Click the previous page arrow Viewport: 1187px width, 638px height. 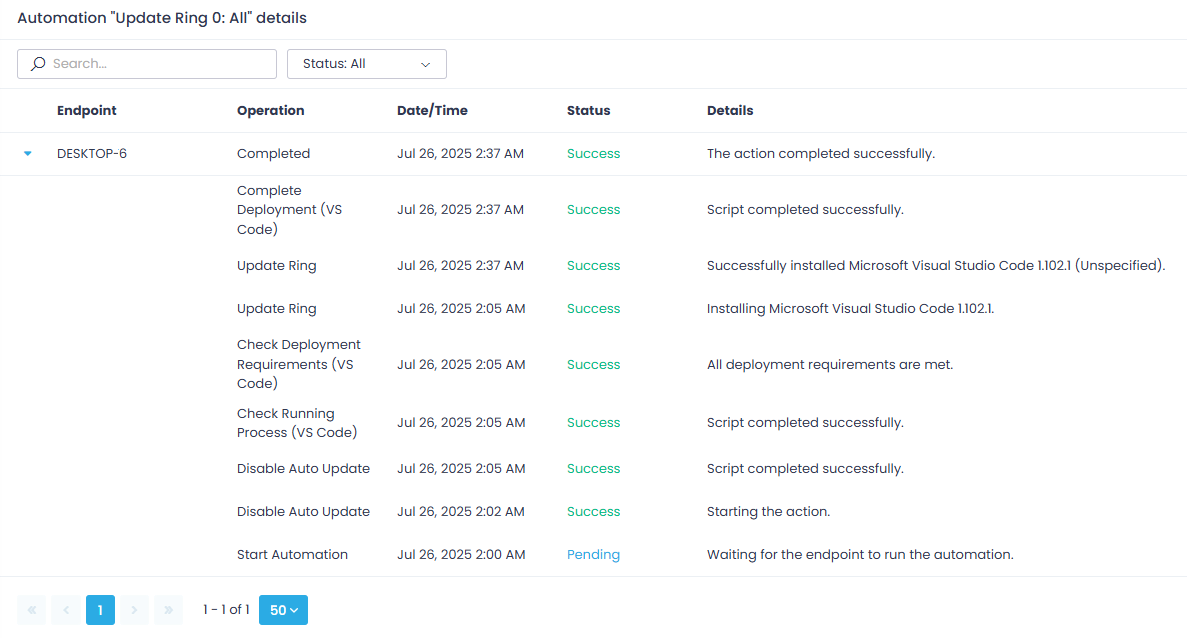(x=65, y=609)
